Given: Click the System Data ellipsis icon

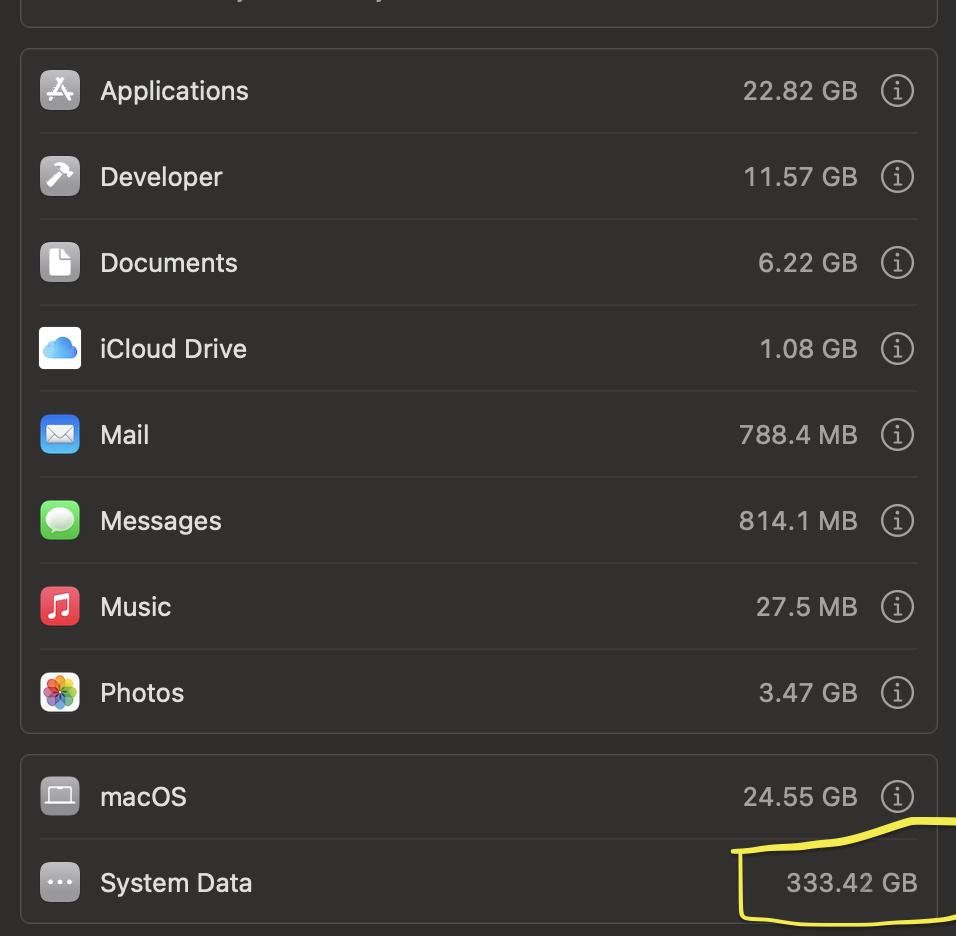Looking at the screenshot, I should (x=60, y=882).
